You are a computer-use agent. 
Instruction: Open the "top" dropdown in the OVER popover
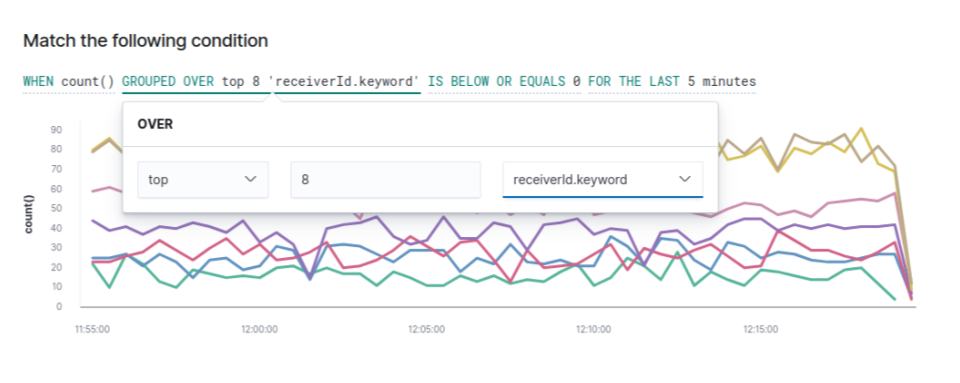point(203,180)
